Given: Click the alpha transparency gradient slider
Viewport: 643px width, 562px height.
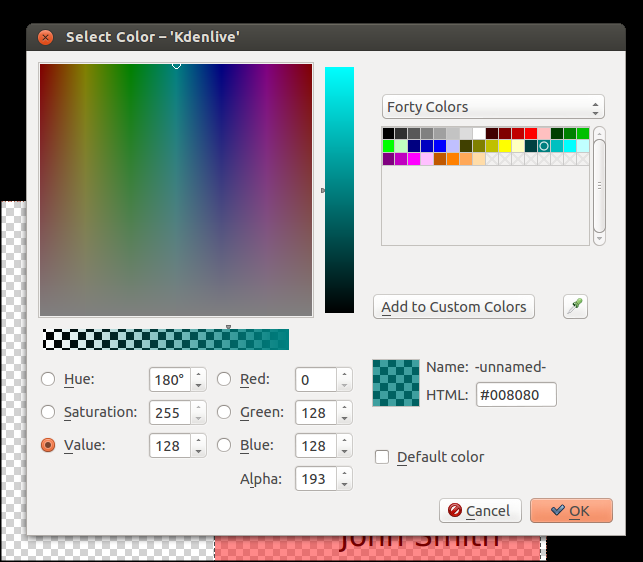Looking at the screenshot, I should point(166,339).
